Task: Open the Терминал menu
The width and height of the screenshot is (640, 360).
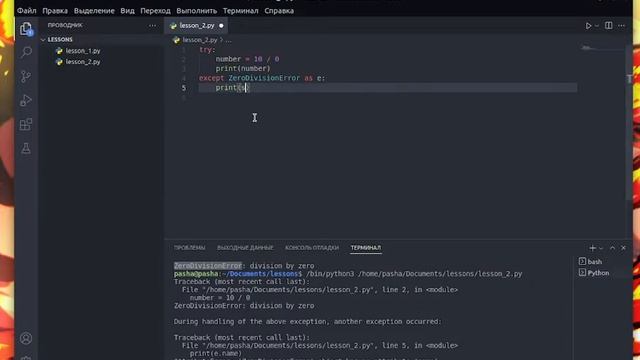Action: (240, 11)
